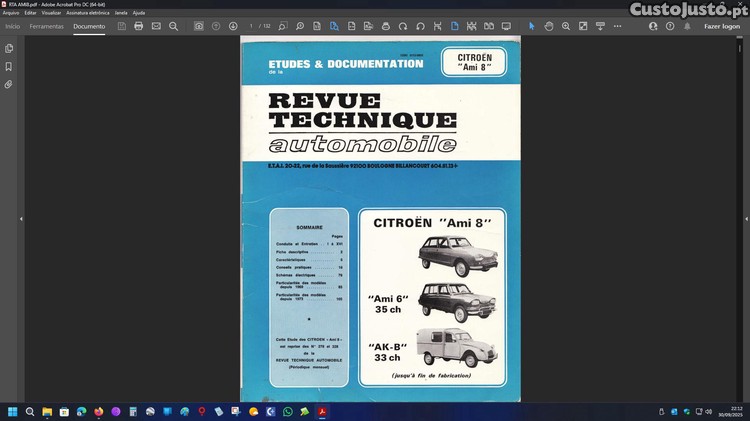Viewport: 750px width, 421px height.
Task: Open the find text magnifier tool
Action: click(174, 26)
